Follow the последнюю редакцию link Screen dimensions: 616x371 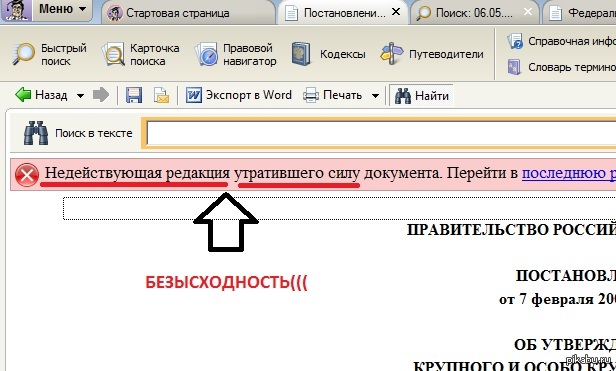point(569,173)
